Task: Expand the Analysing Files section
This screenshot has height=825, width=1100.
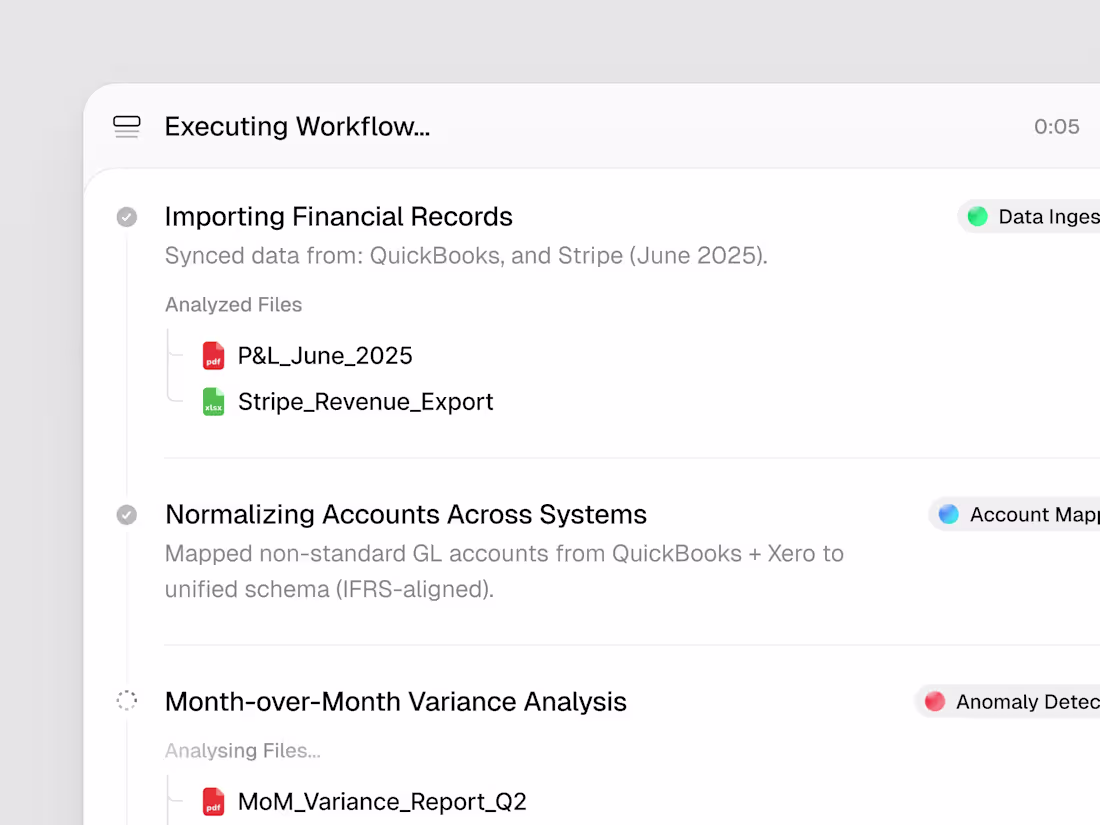Action: coord(242,750)
